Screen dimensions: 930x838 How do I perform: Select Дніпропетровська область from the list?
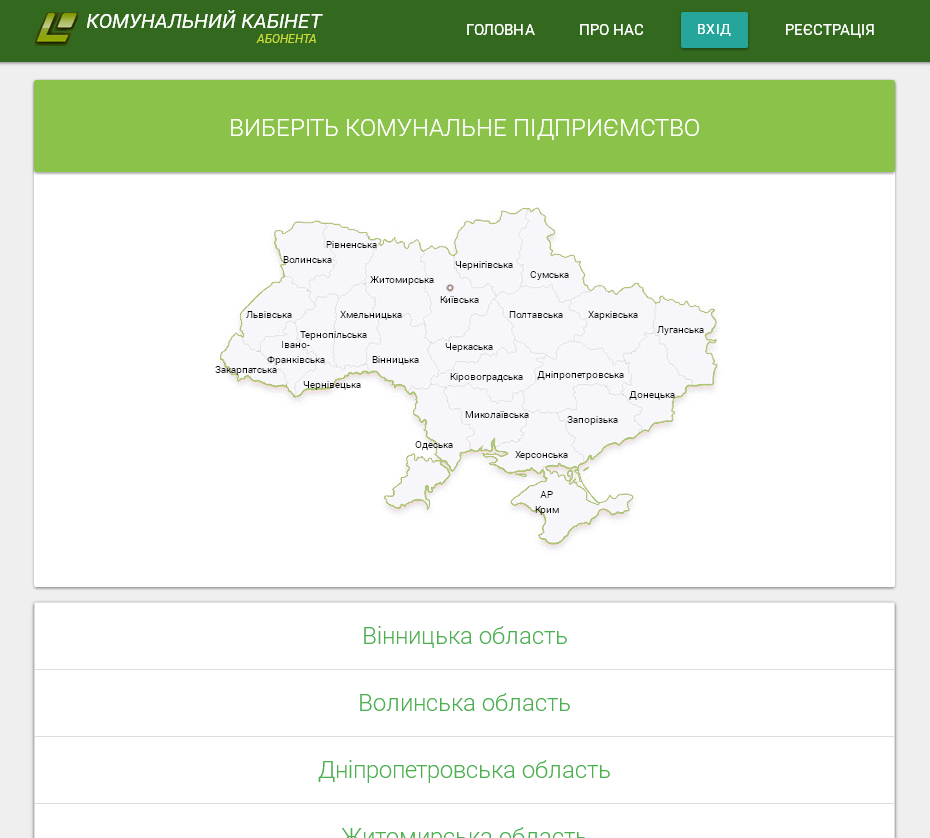click(464, 770)
